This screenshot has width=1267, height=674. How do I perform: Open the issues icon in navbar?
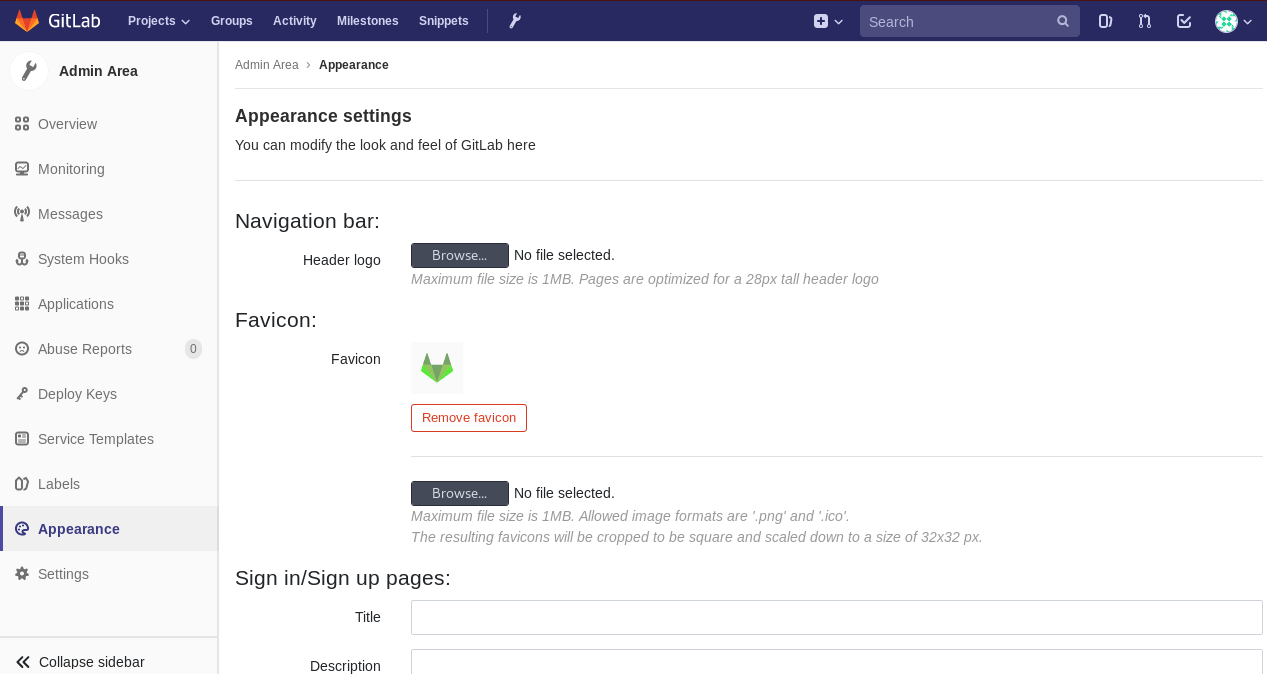(1105, 21)
